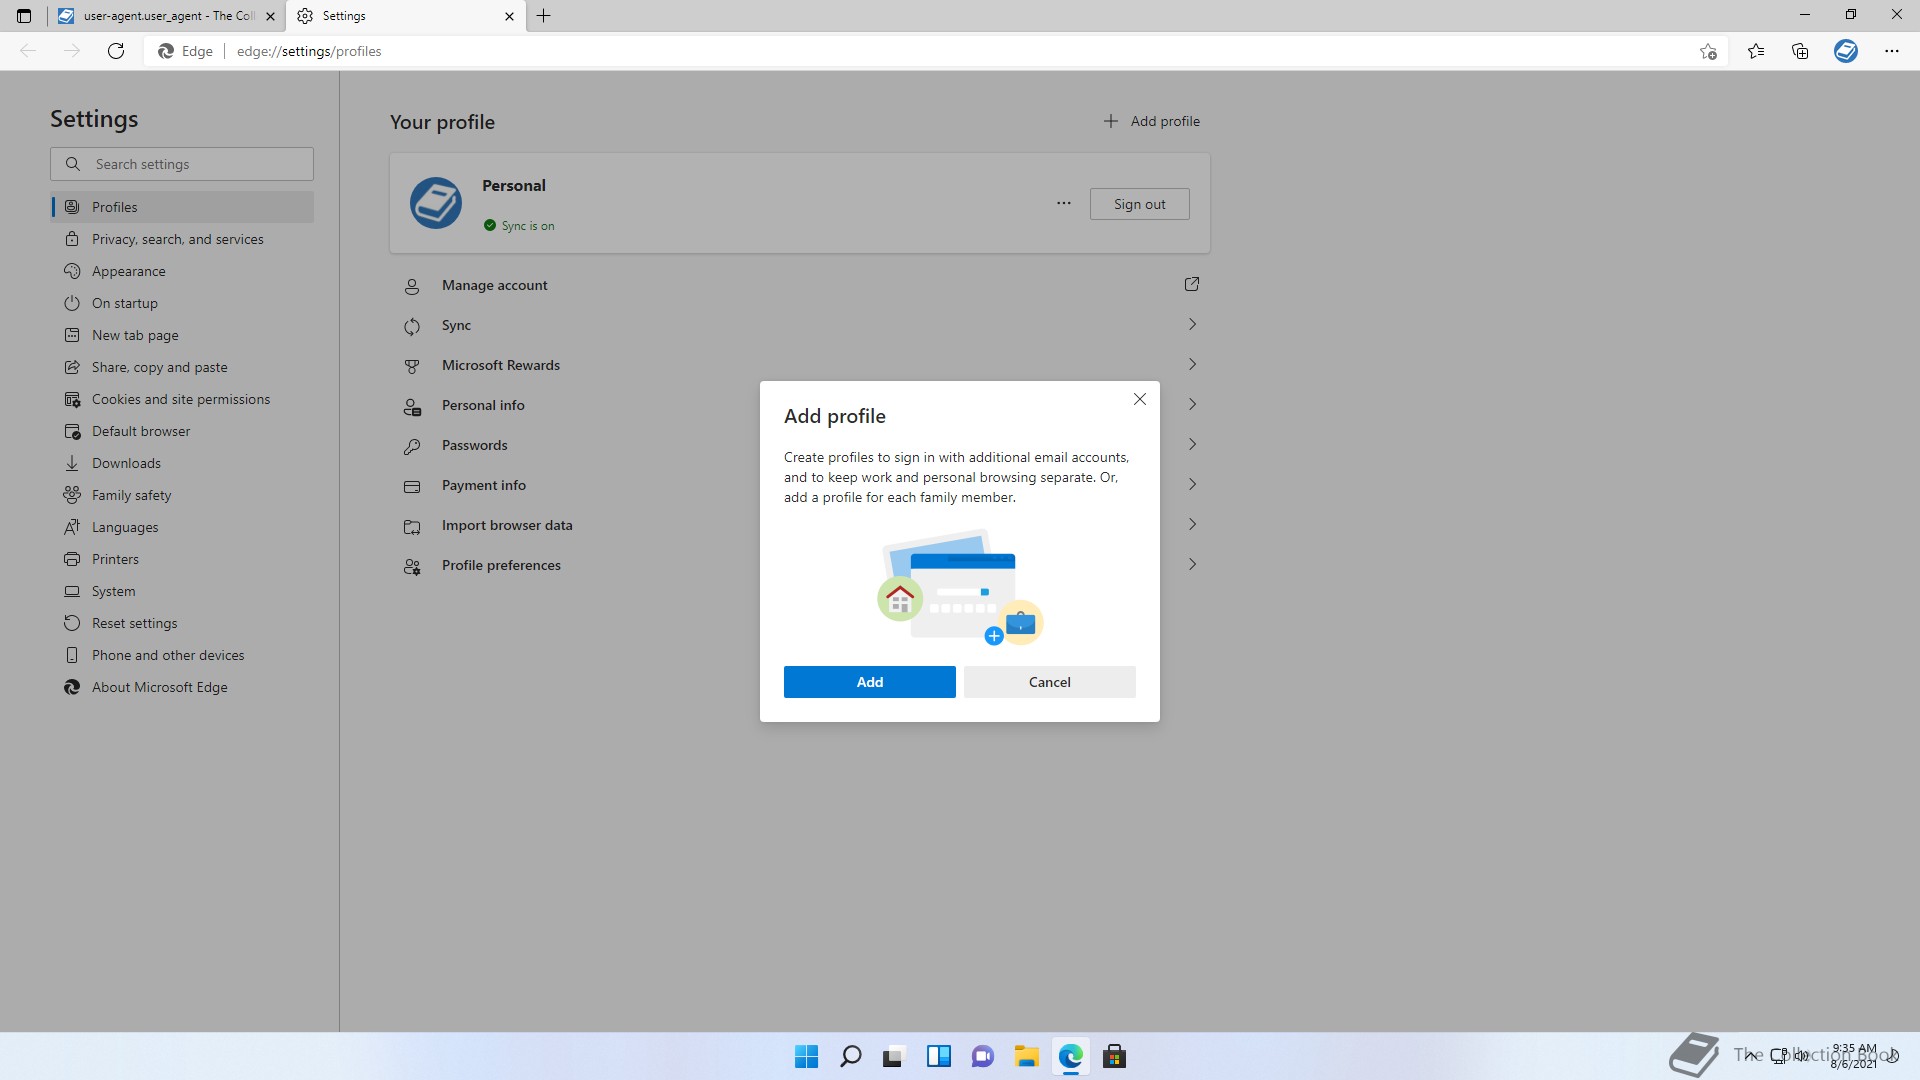Expand Personal info chevron
The height and width of the screenshot is (1080, 1920).
pyautogui.click(x=1191, y=405)
